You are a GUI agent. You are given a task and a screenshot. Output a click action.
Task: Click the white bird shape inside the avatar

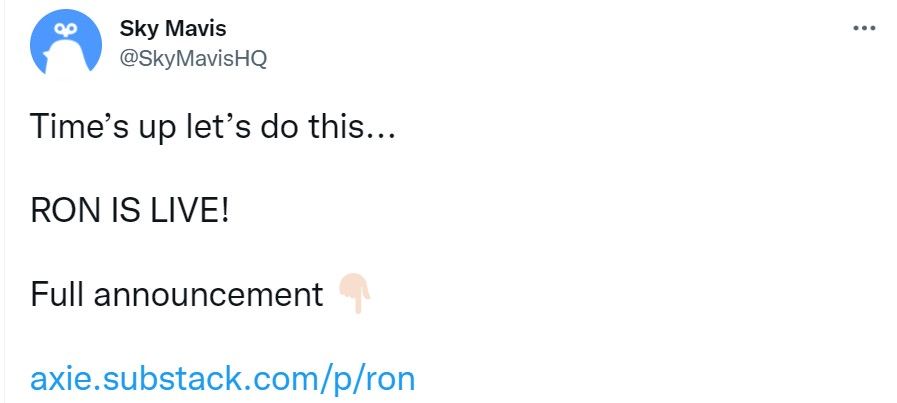point(65,56)
